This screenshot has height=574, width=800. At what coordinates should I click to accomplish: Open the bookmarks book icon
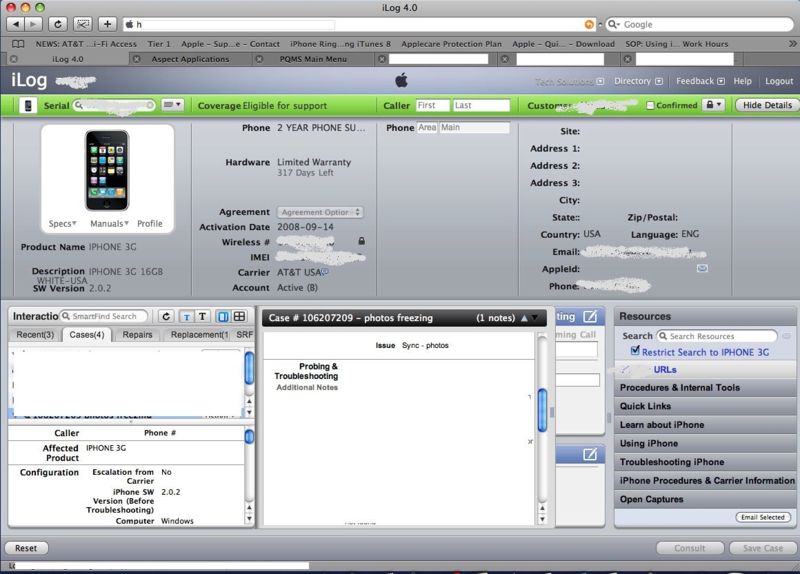pyautogui.click(x=18, y=44)
